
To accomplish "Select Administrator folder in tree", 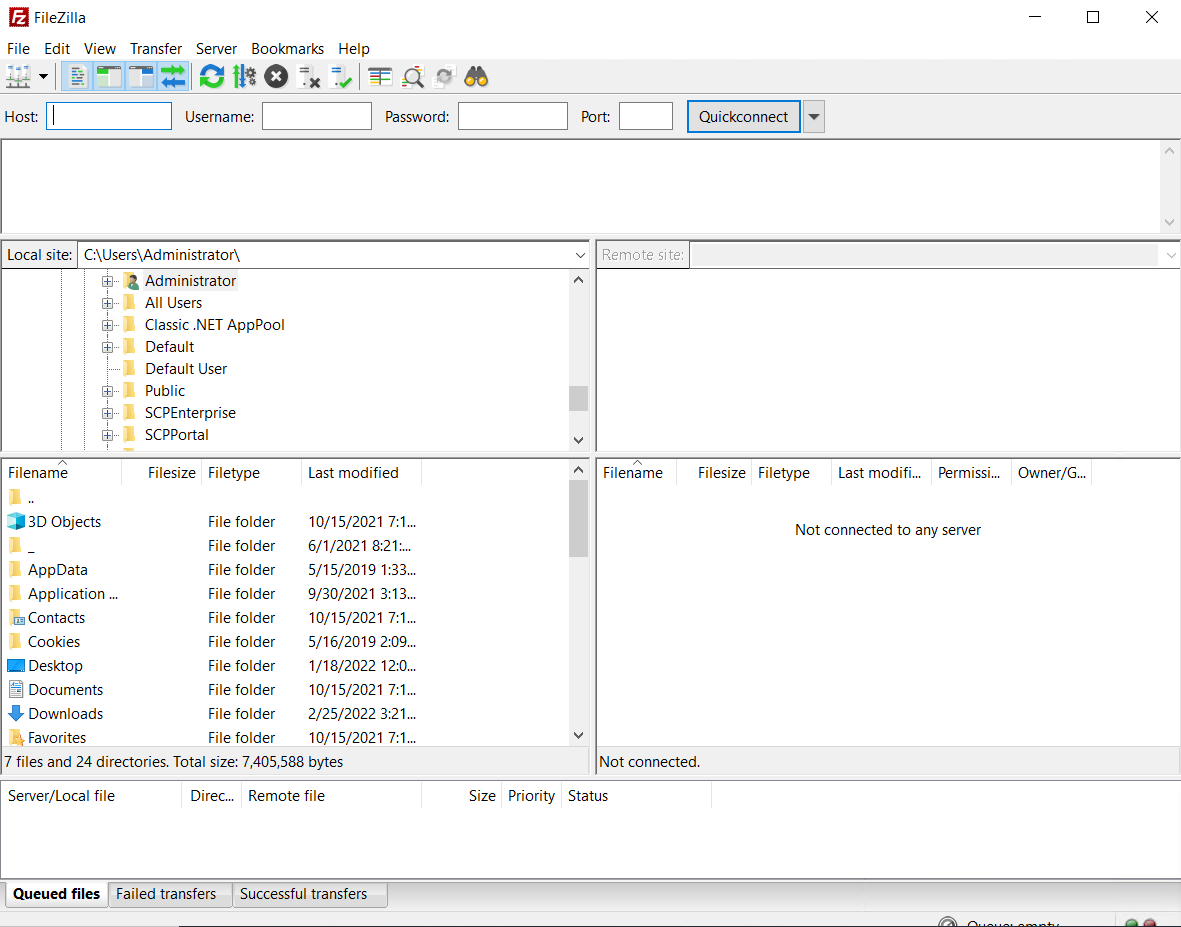I will point(191,281).
